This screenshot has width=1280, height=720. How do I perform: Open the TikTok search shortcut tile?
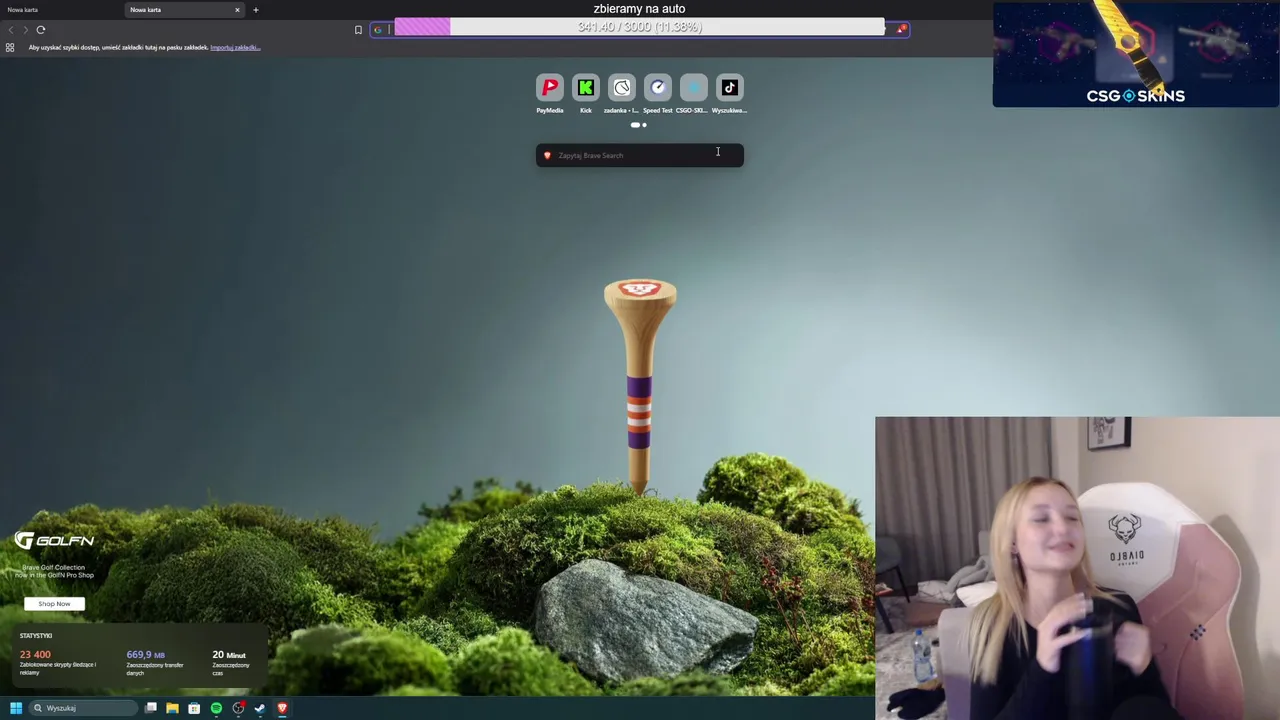point(729,88)
